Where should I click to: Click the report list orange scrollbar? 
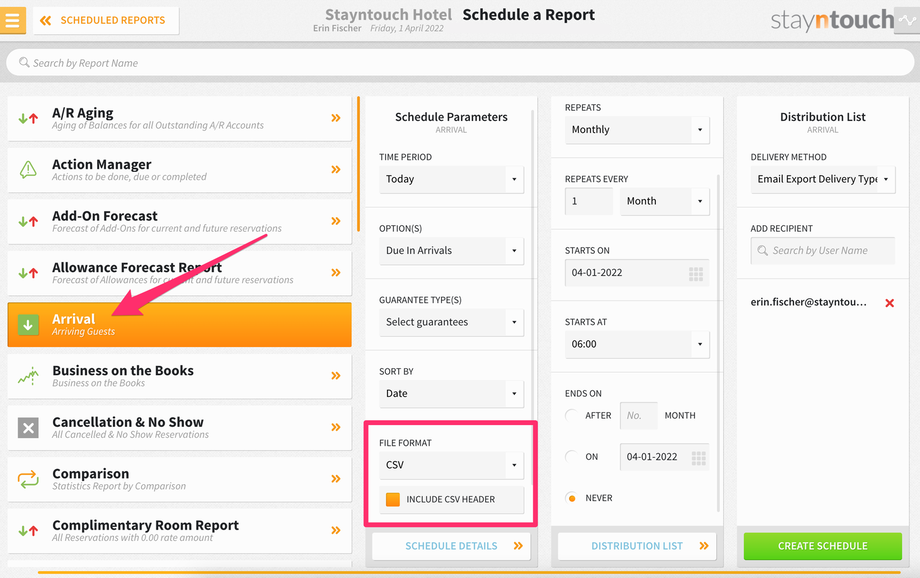click(358, 164)
